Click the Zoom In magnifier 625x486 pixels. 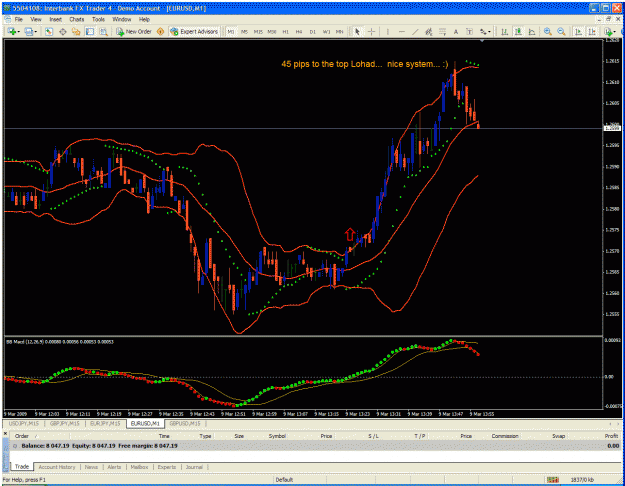548,31
